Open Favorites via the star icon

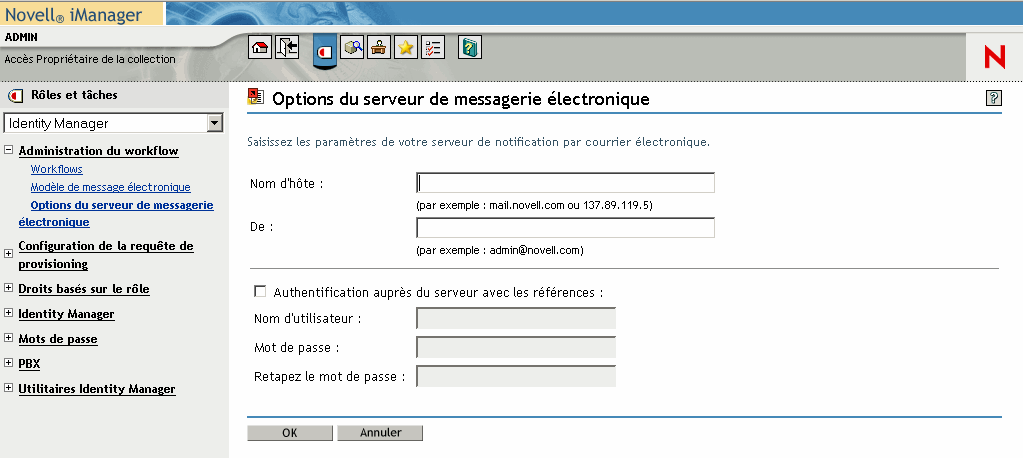click(406, 48)
